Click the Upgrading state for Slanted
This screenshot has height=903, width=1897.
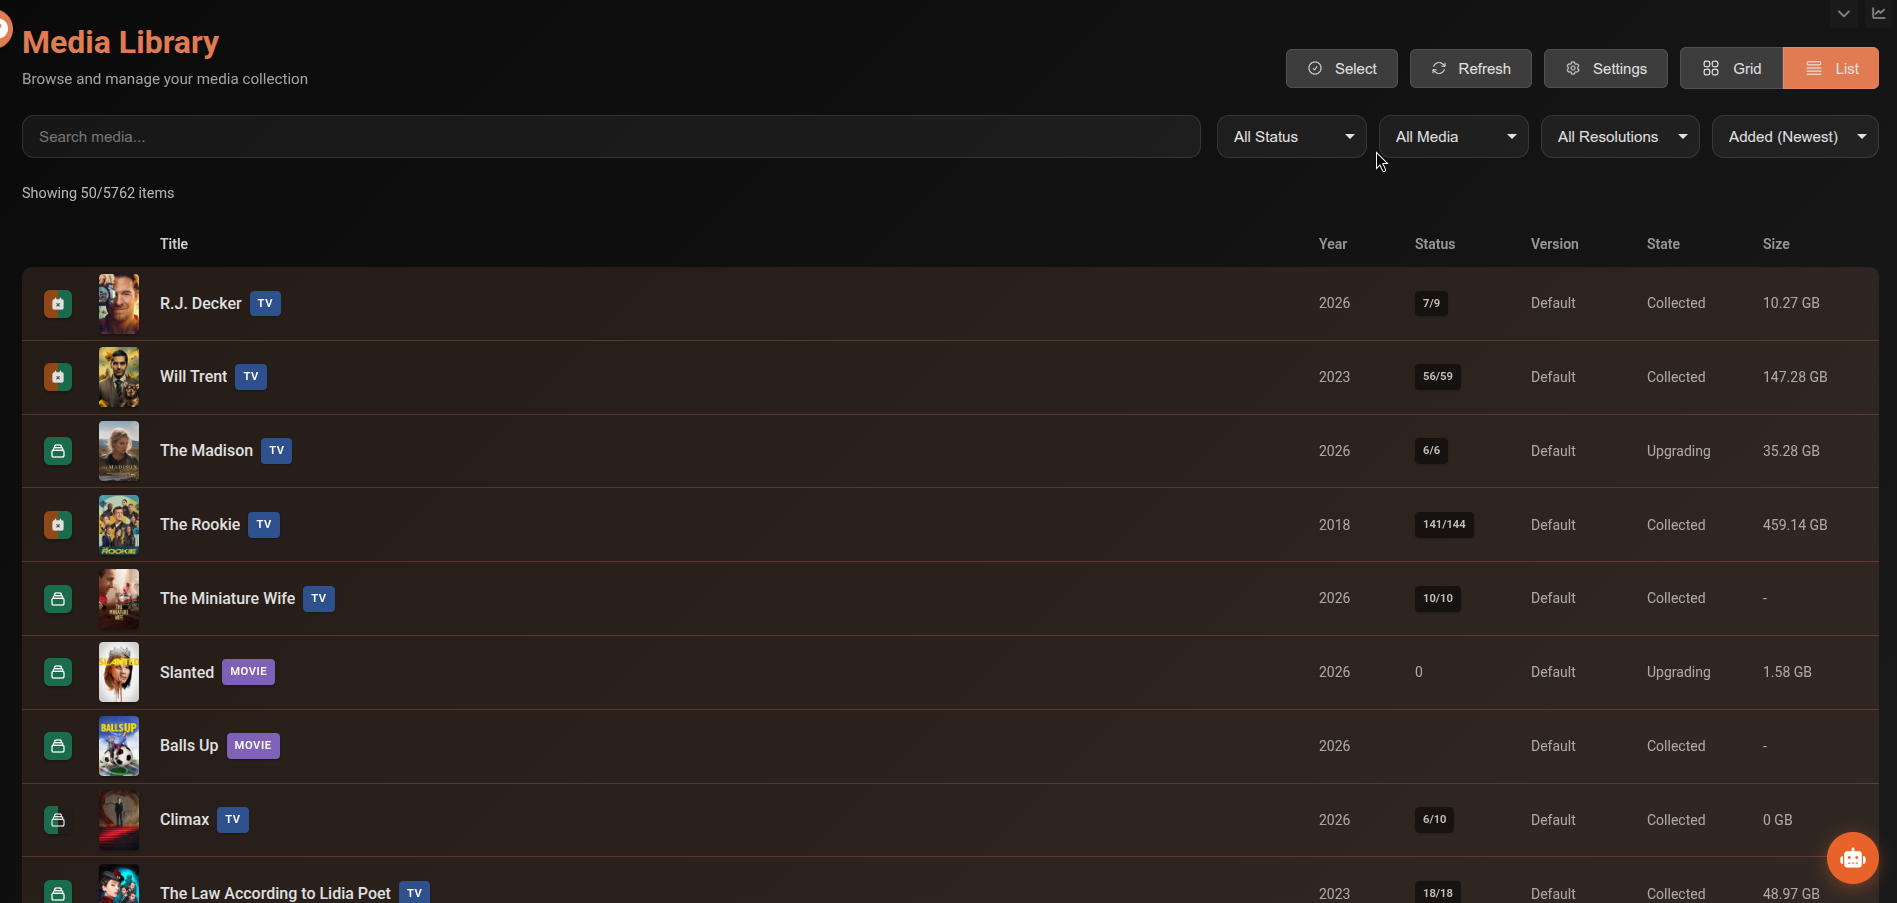pos(1678,672)
